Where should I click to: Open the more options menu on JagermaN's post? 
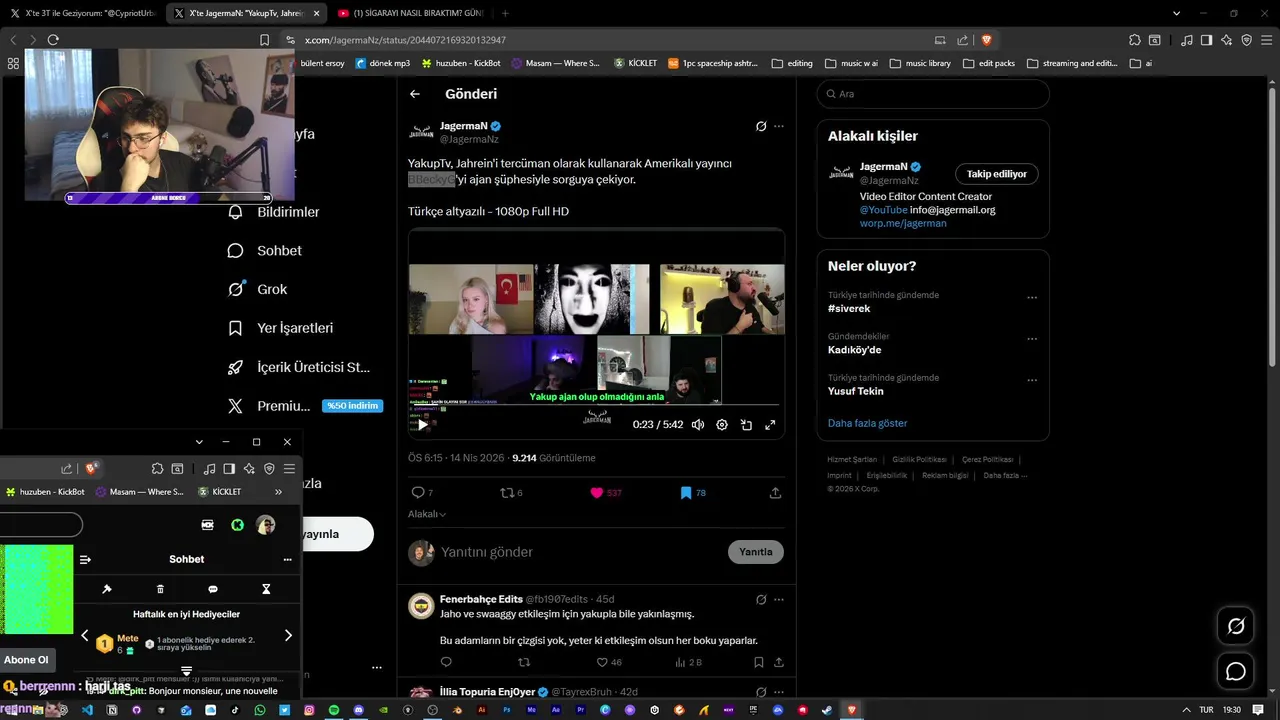(x=779, y=127)
